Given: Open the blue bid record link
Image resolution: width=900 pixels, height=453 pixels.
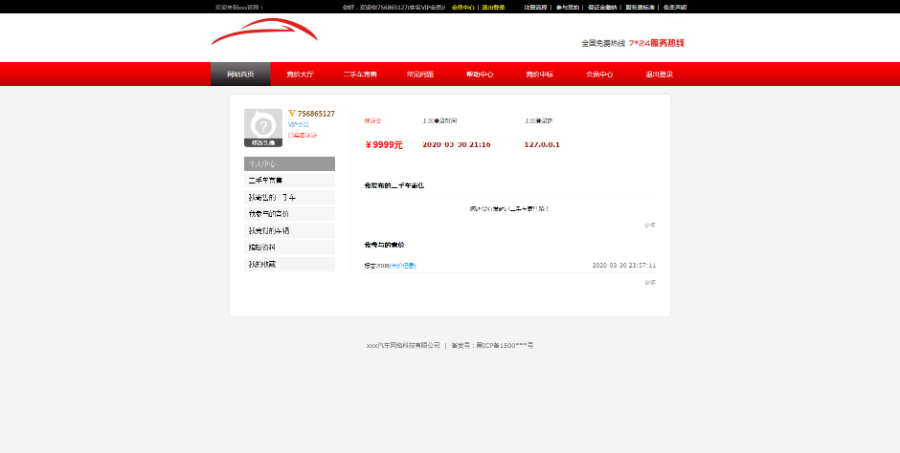Looking at the screenshot, I should pyautogui.click(x=403, y=266).
